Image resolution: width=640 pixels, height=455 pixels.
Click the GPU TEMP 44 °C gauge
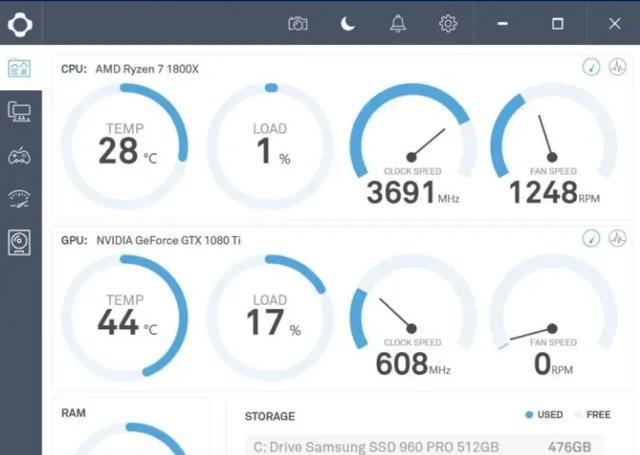125,317
